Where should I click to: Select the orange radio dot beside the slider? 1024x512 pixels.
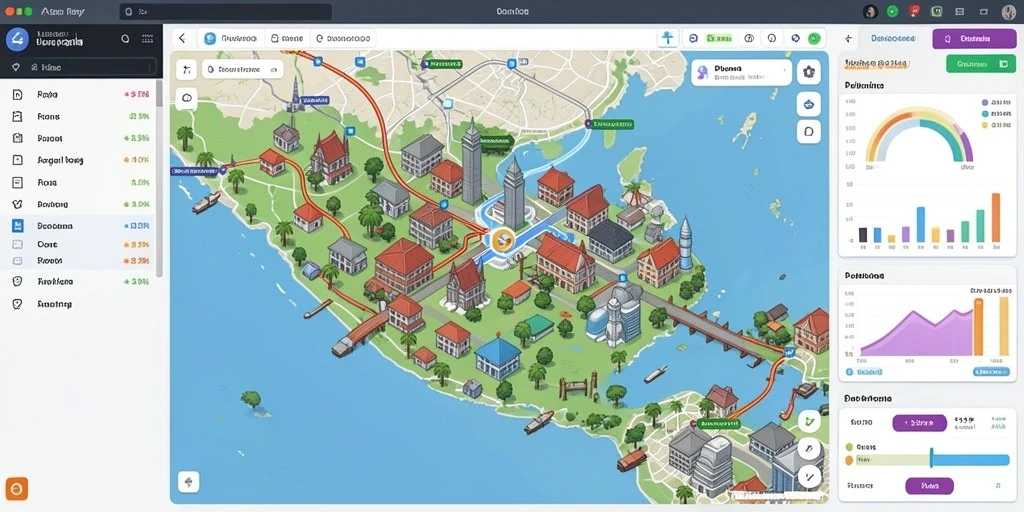pyautogui.click(x=849, y=460)
